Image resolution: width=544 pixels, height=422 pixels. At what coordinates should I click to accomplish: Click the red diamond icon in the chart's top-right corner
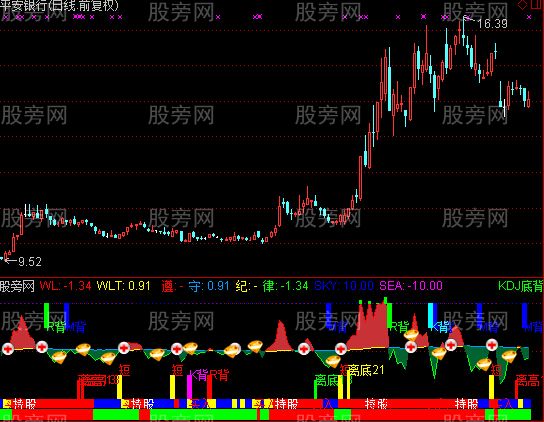point(522,5)
